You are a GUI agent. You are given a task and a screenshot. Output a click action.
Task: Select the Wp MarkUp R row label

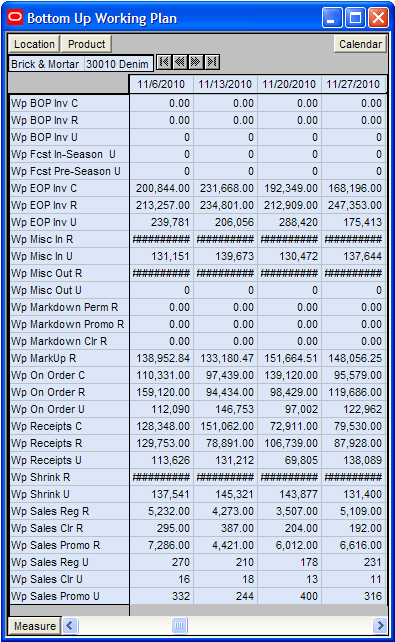(69, 358)
